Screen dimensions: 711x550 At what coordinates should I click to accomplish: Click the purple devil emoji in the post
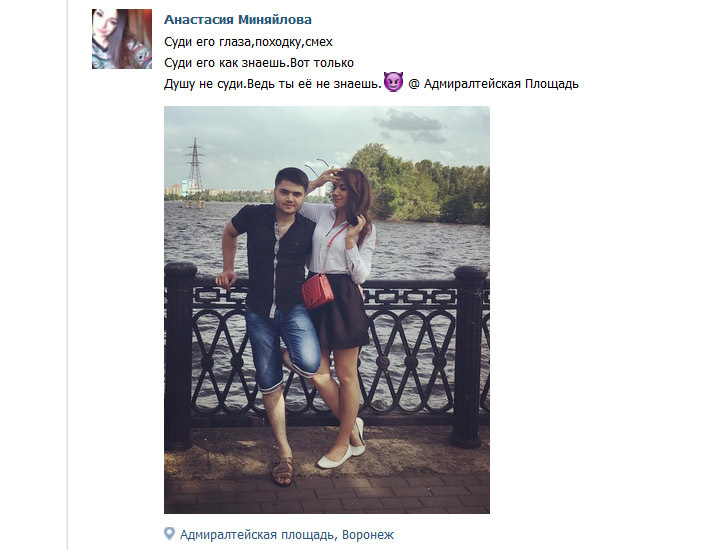pos(393,82)
